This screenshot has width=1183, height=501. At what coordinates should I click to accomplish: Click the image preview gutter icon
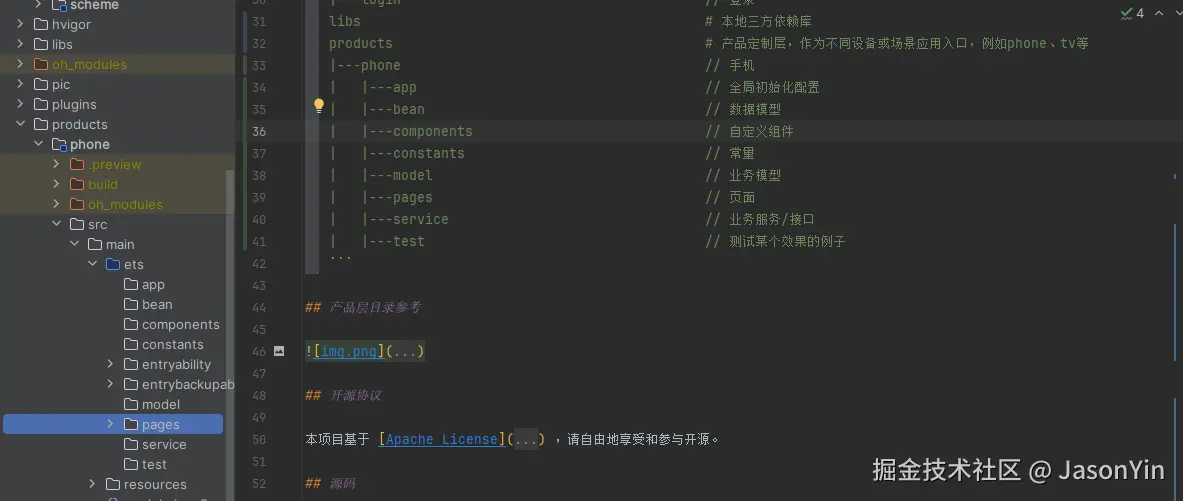(x=279, y=351)
